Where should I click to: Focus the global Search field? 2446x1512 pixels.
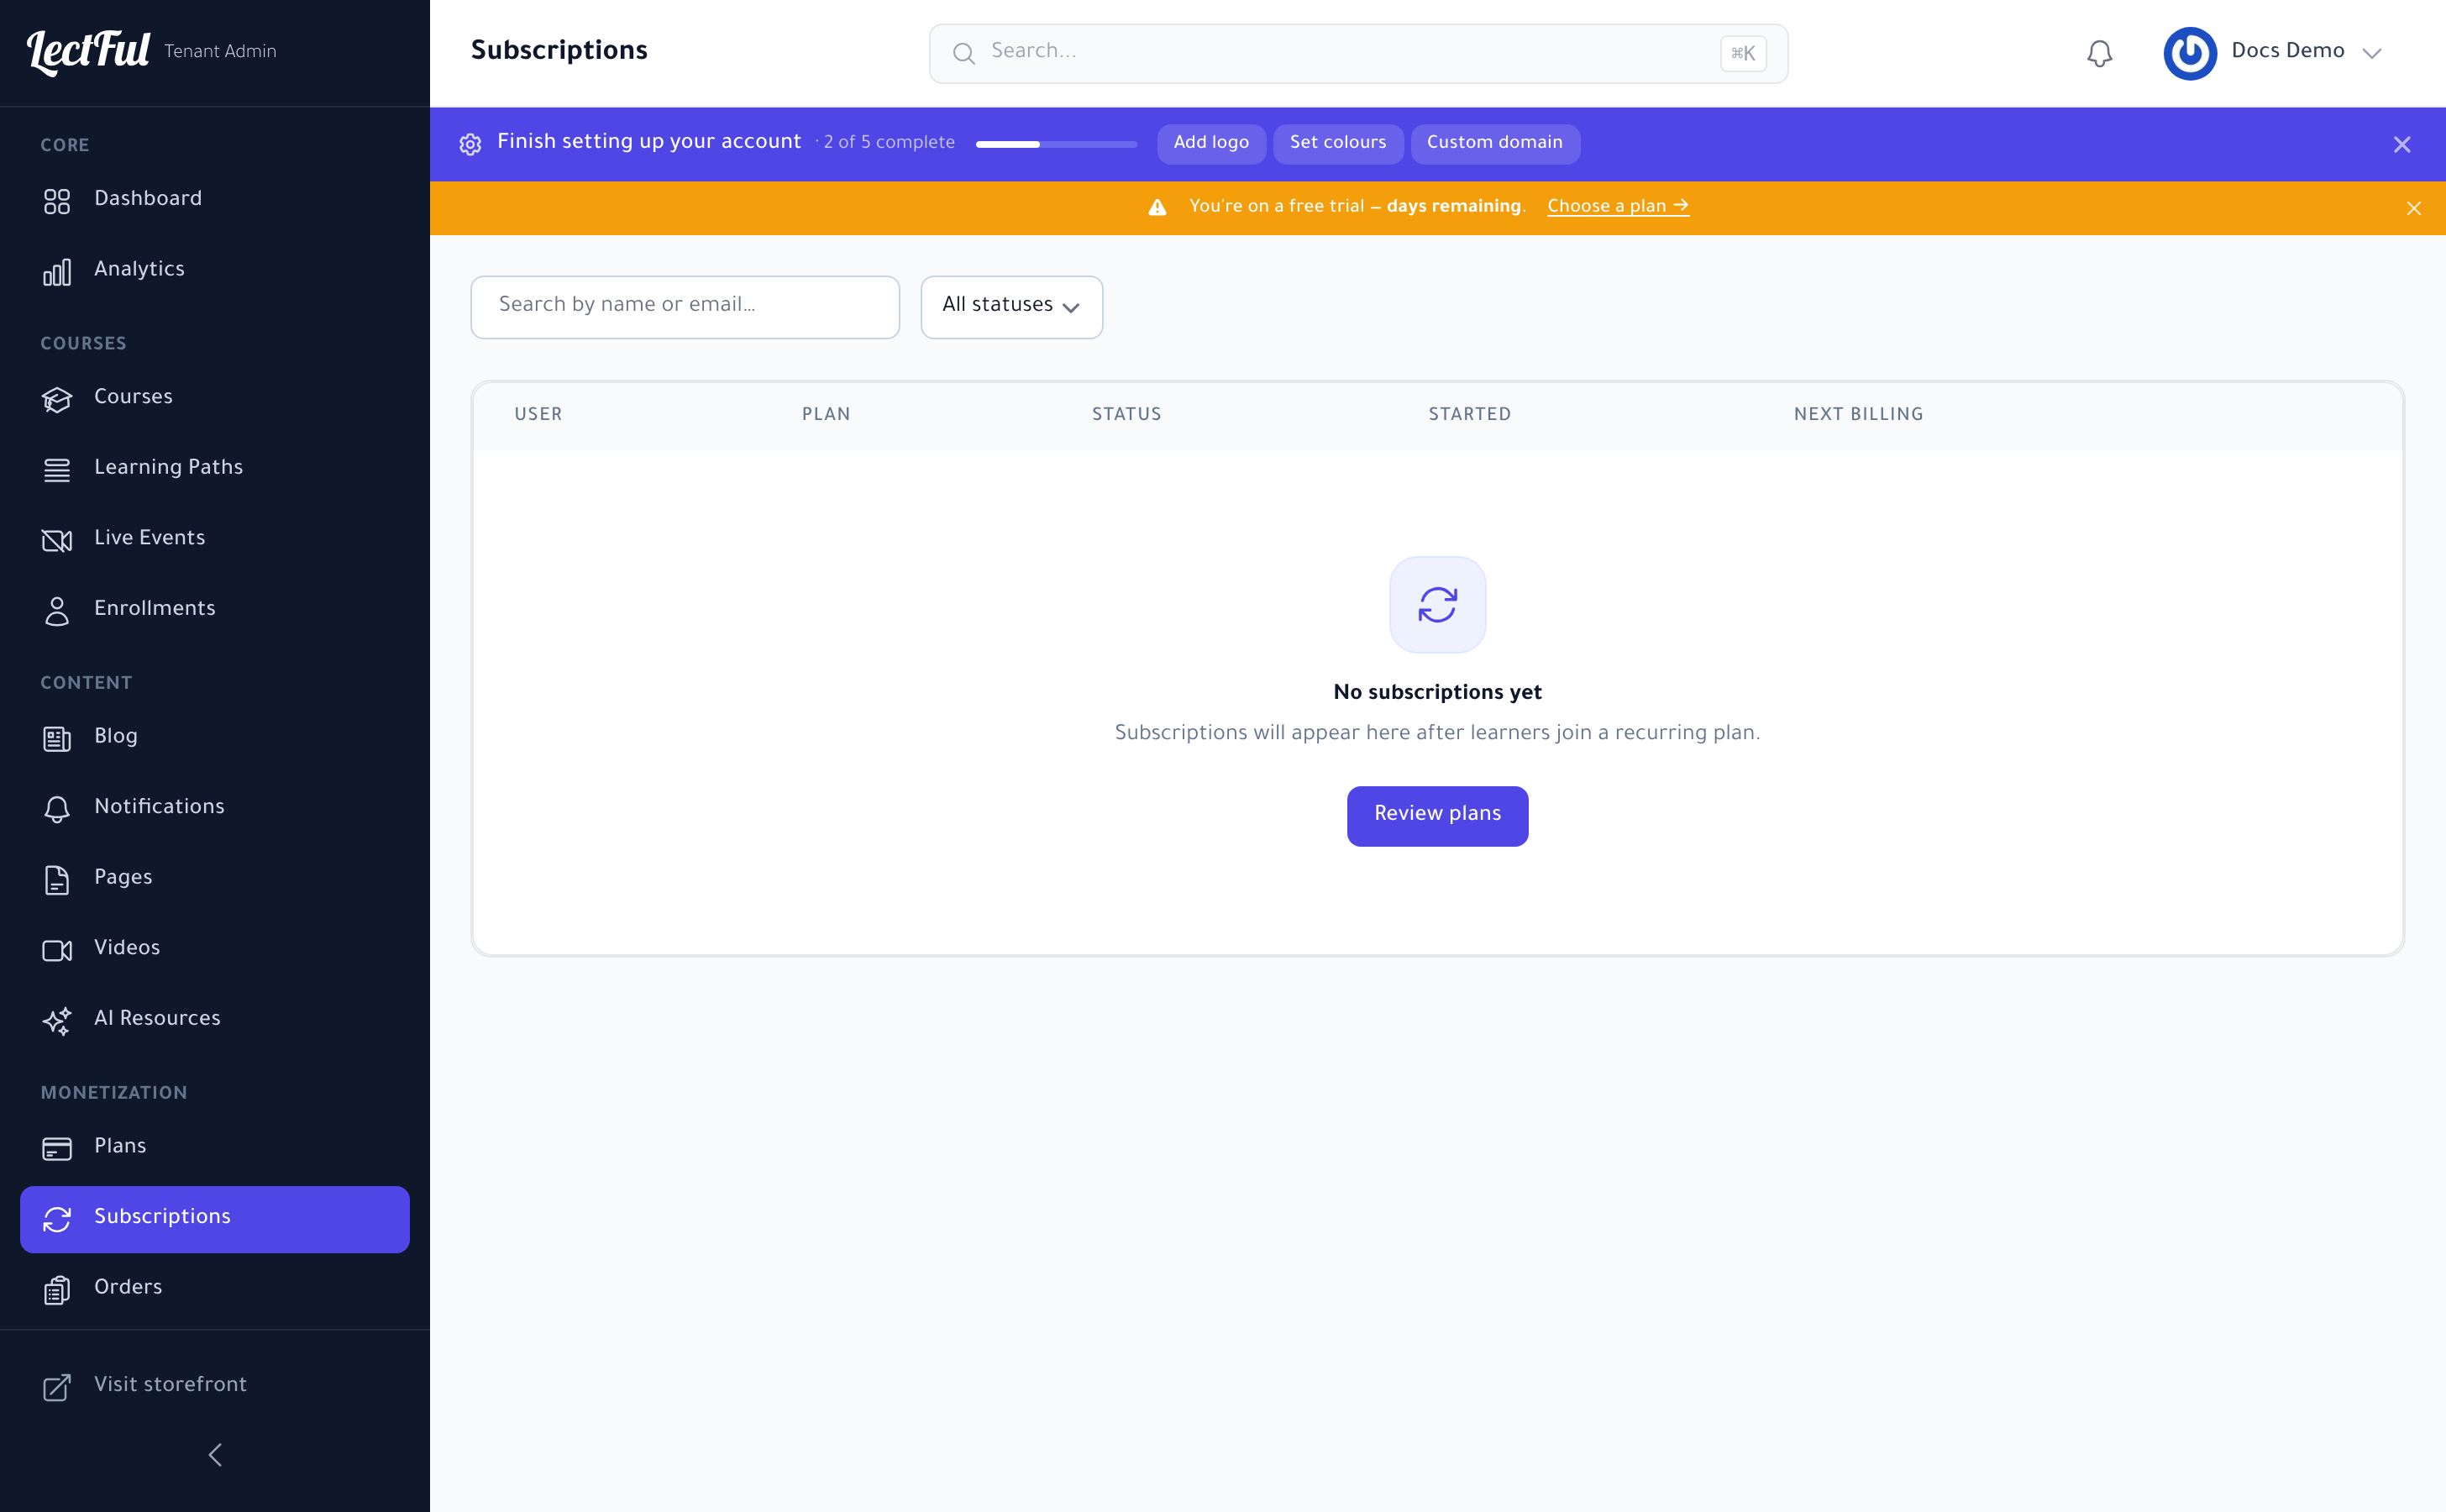tap(1357, 53)
